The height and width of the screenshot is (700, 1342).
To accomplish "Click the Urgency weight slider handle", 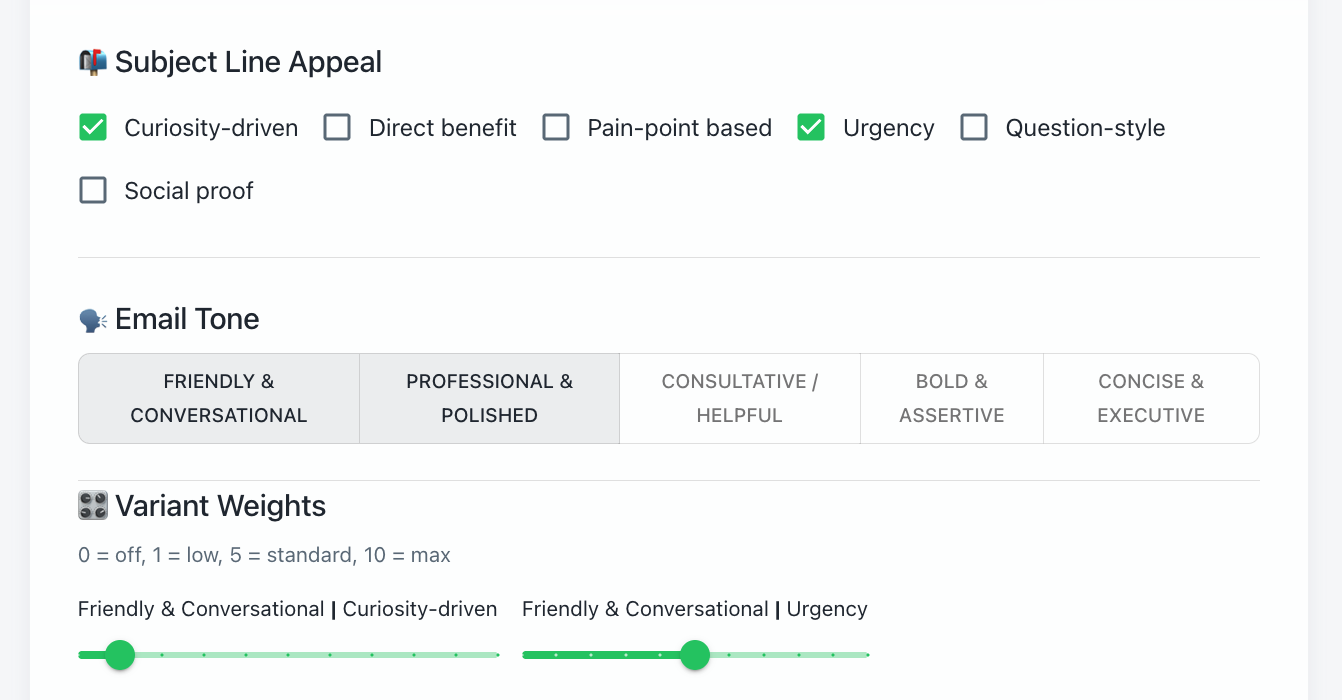I will click(x=696, y=655).
